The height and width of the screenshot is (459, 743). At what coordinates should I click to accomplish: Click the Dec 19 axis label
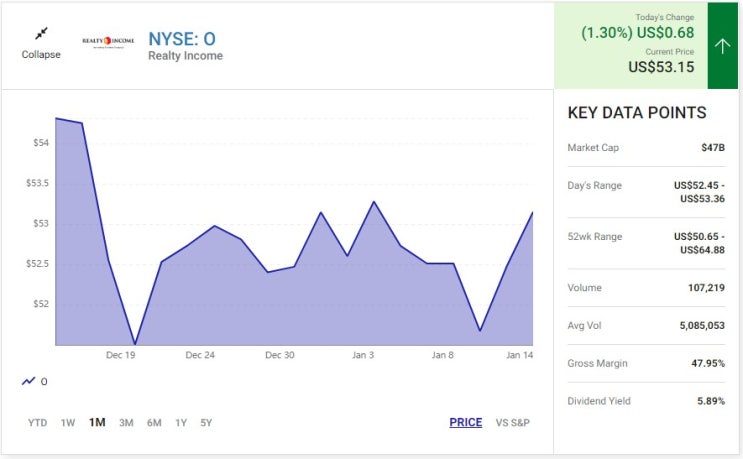[x=120, y=355]
